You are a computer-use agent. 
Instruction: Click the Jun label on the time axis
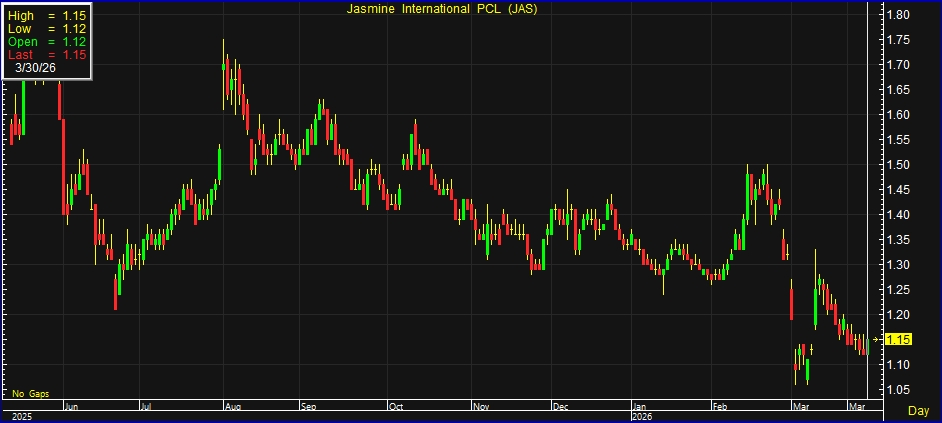(x=71, y=408)
